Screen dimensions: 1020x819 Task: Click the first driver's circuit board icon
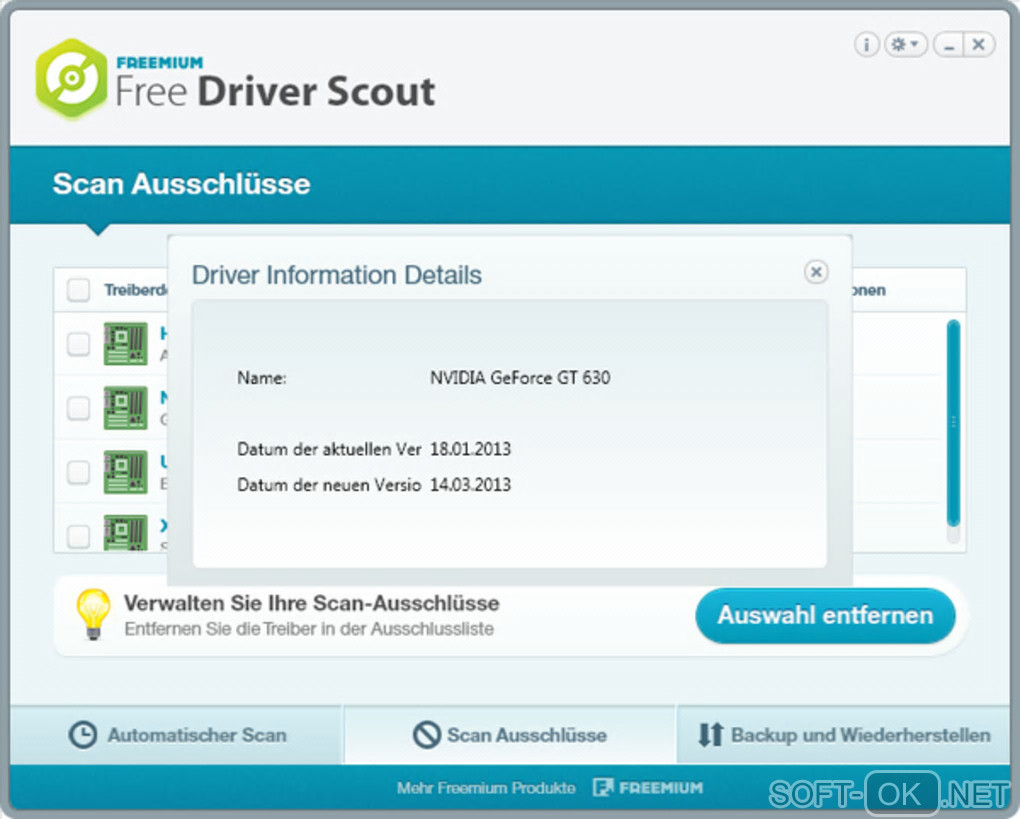pyautogui.click(x=126, y=343)
